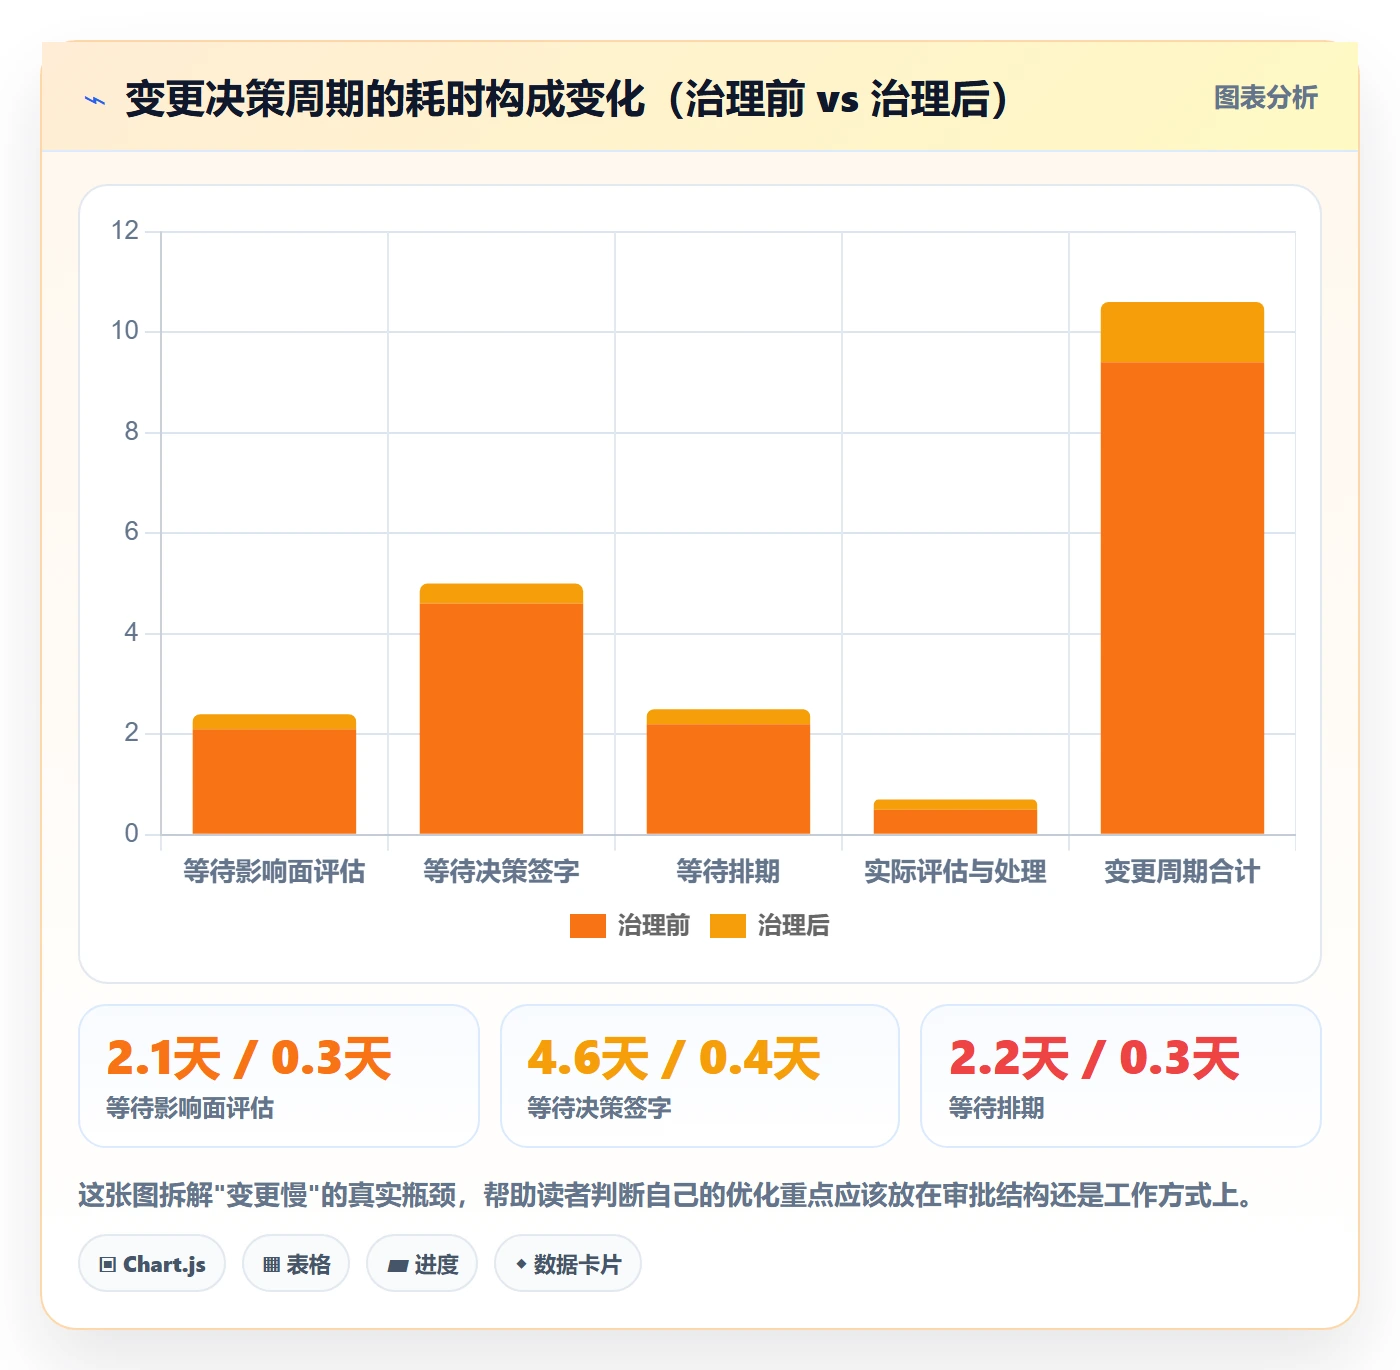Click the 实际评估与处理 bar in the chart
Screen dimensions: 1400x1370
click(x=955, y=817)
